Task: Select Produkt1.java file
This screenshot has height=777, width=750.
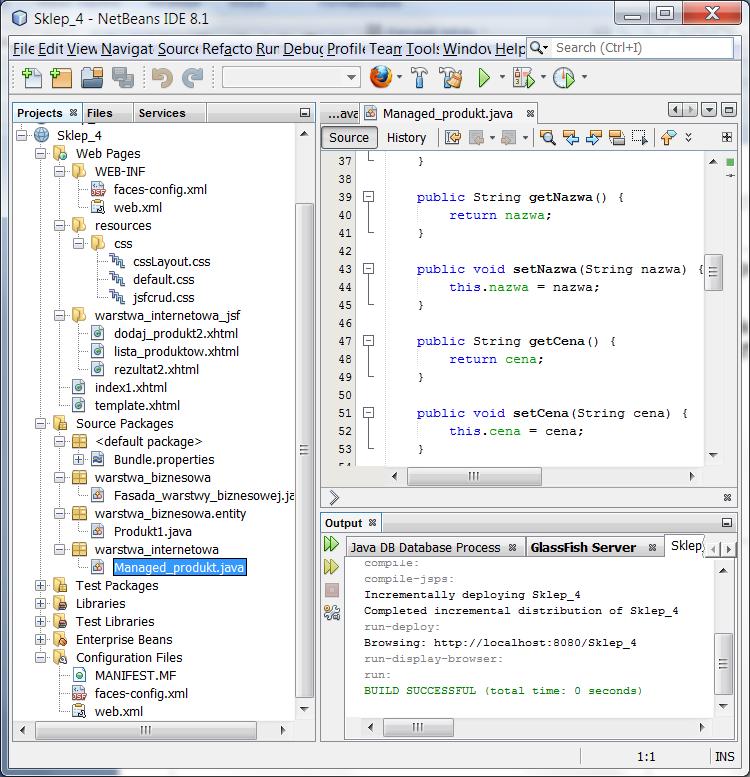Action: [x=153, y=531]
